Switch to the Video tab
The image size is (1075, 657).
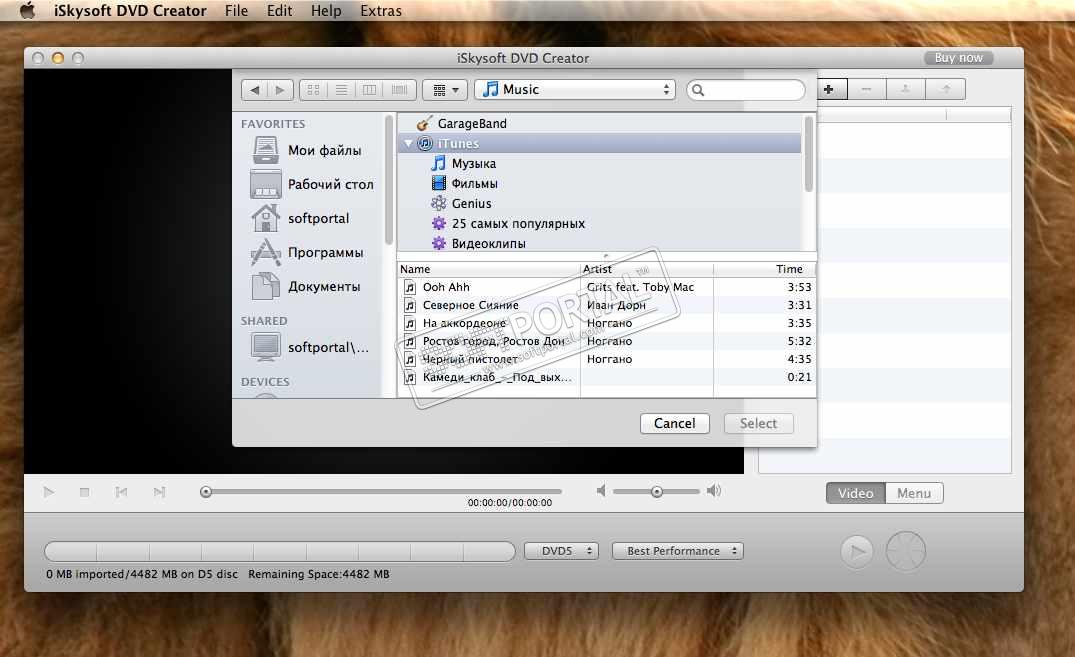coord(856,493)
